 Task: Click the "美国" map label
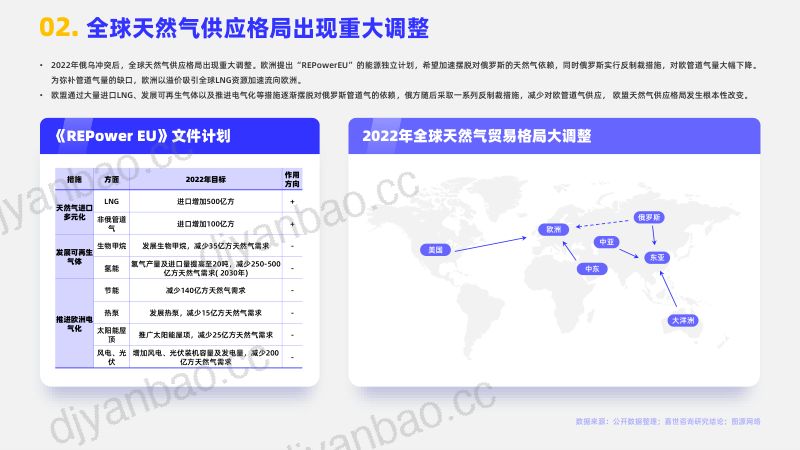(x=435, y=250)
